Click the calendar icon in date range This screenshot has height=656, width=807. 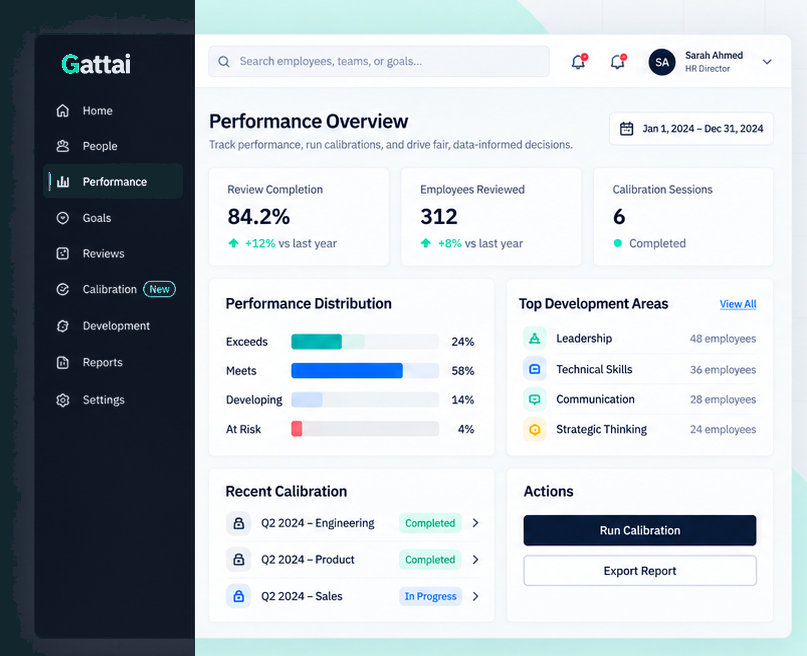(626, 129)
